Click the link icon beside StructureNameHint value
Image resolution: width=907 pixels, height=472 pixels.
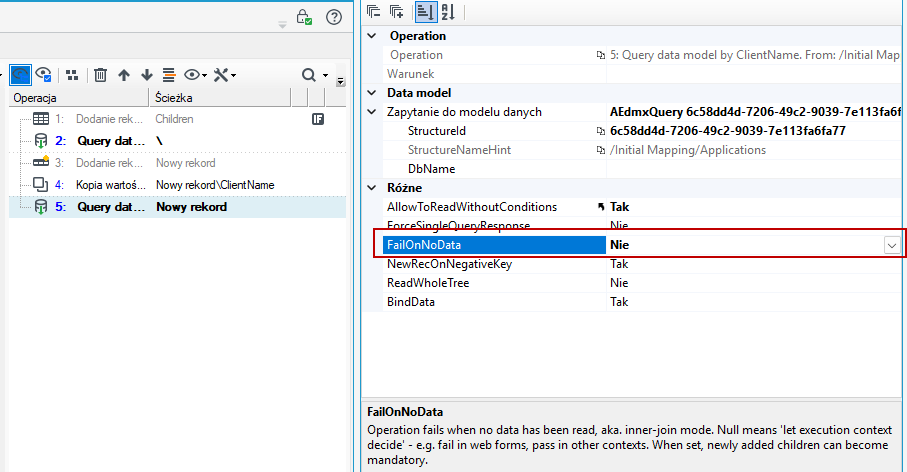click(x=600, y=150)
